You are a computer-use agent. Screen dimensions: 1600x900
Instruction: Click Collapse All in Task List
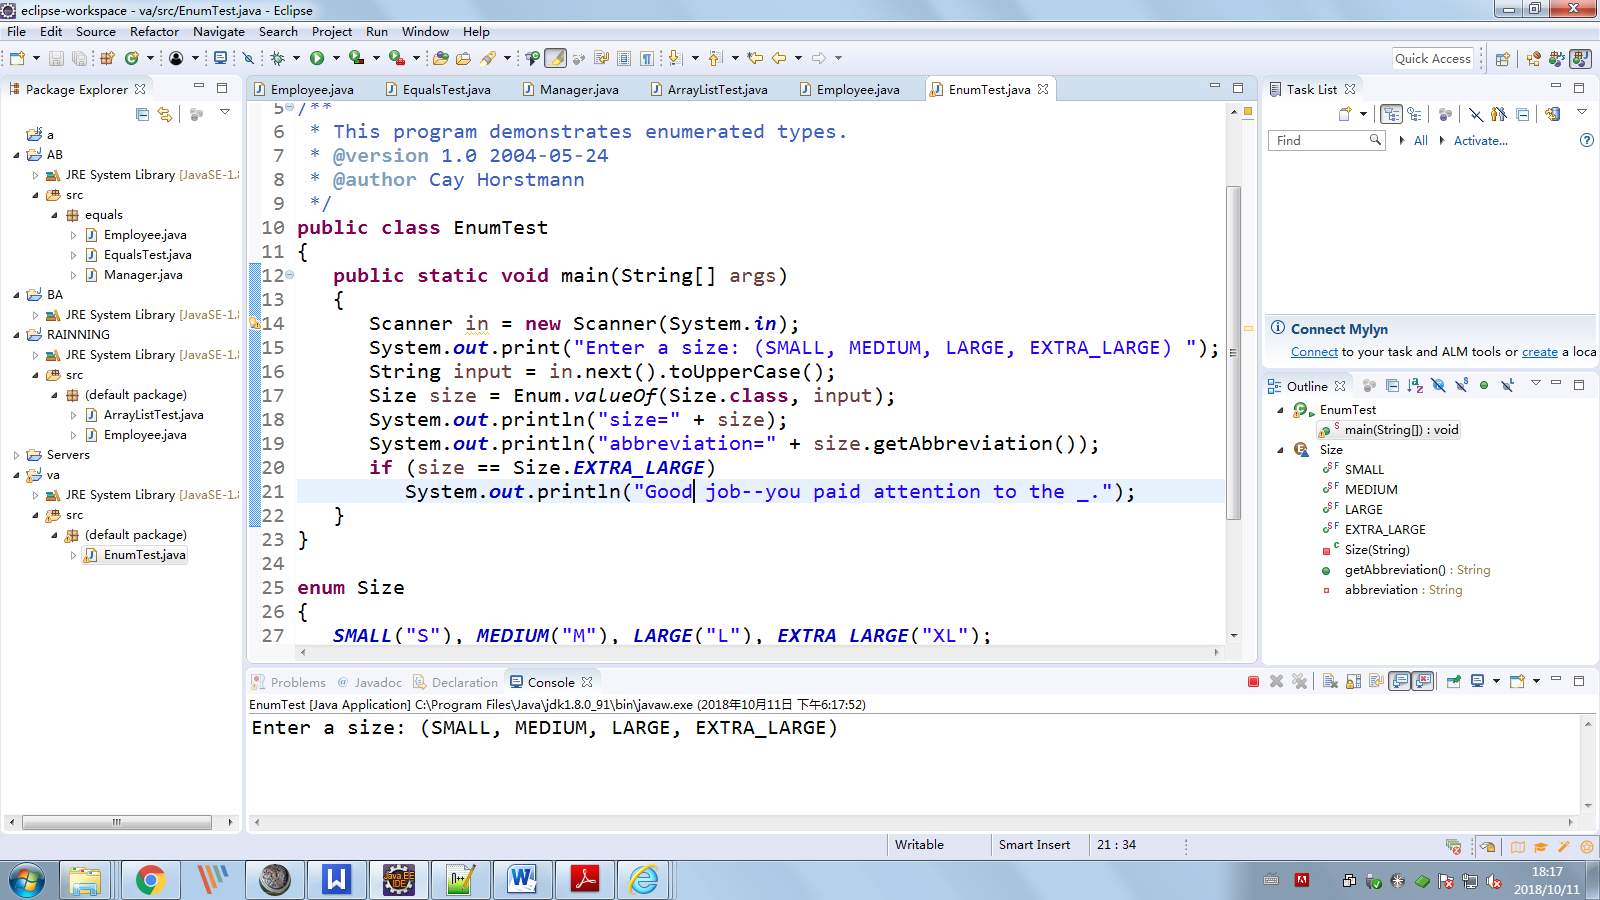[1522, 114]
